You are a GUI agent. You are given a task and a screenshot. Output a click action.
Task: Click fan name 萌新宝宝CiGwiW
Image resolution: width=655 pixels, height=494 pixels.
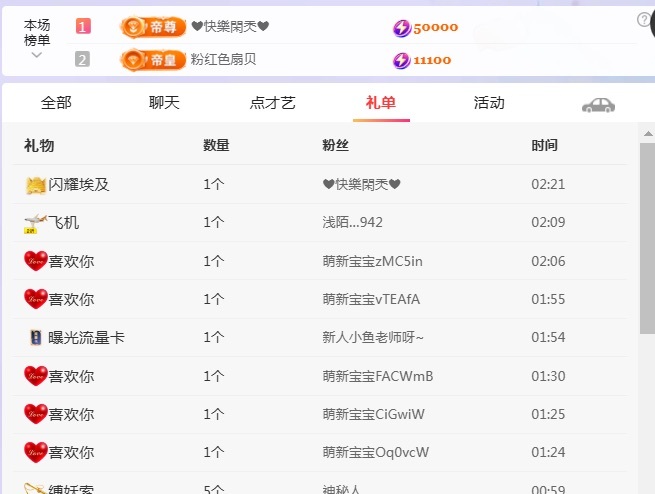(x=373, y=414)
